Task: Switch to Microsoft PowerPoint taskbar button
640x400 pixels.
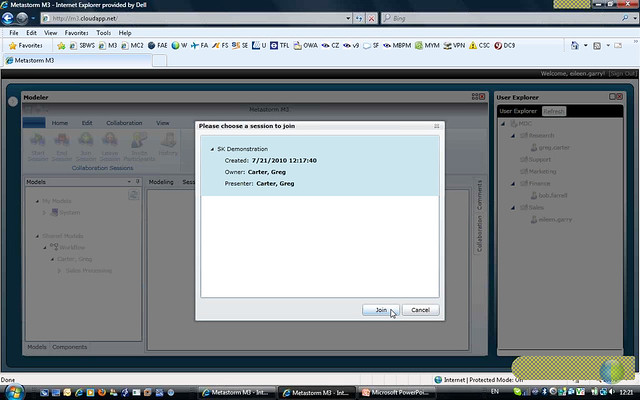Action: (397, 393)
